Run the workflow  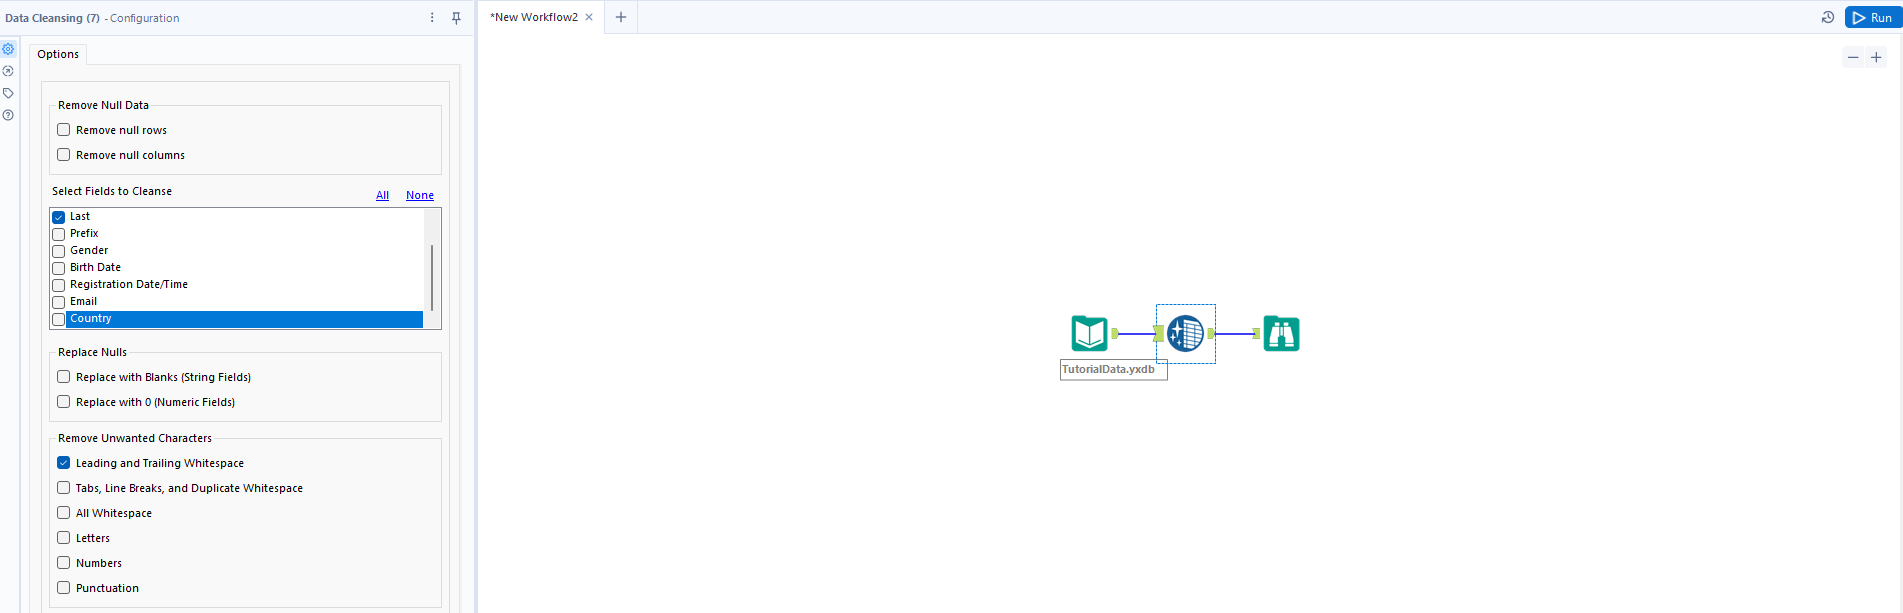[x=1872, y=17]
